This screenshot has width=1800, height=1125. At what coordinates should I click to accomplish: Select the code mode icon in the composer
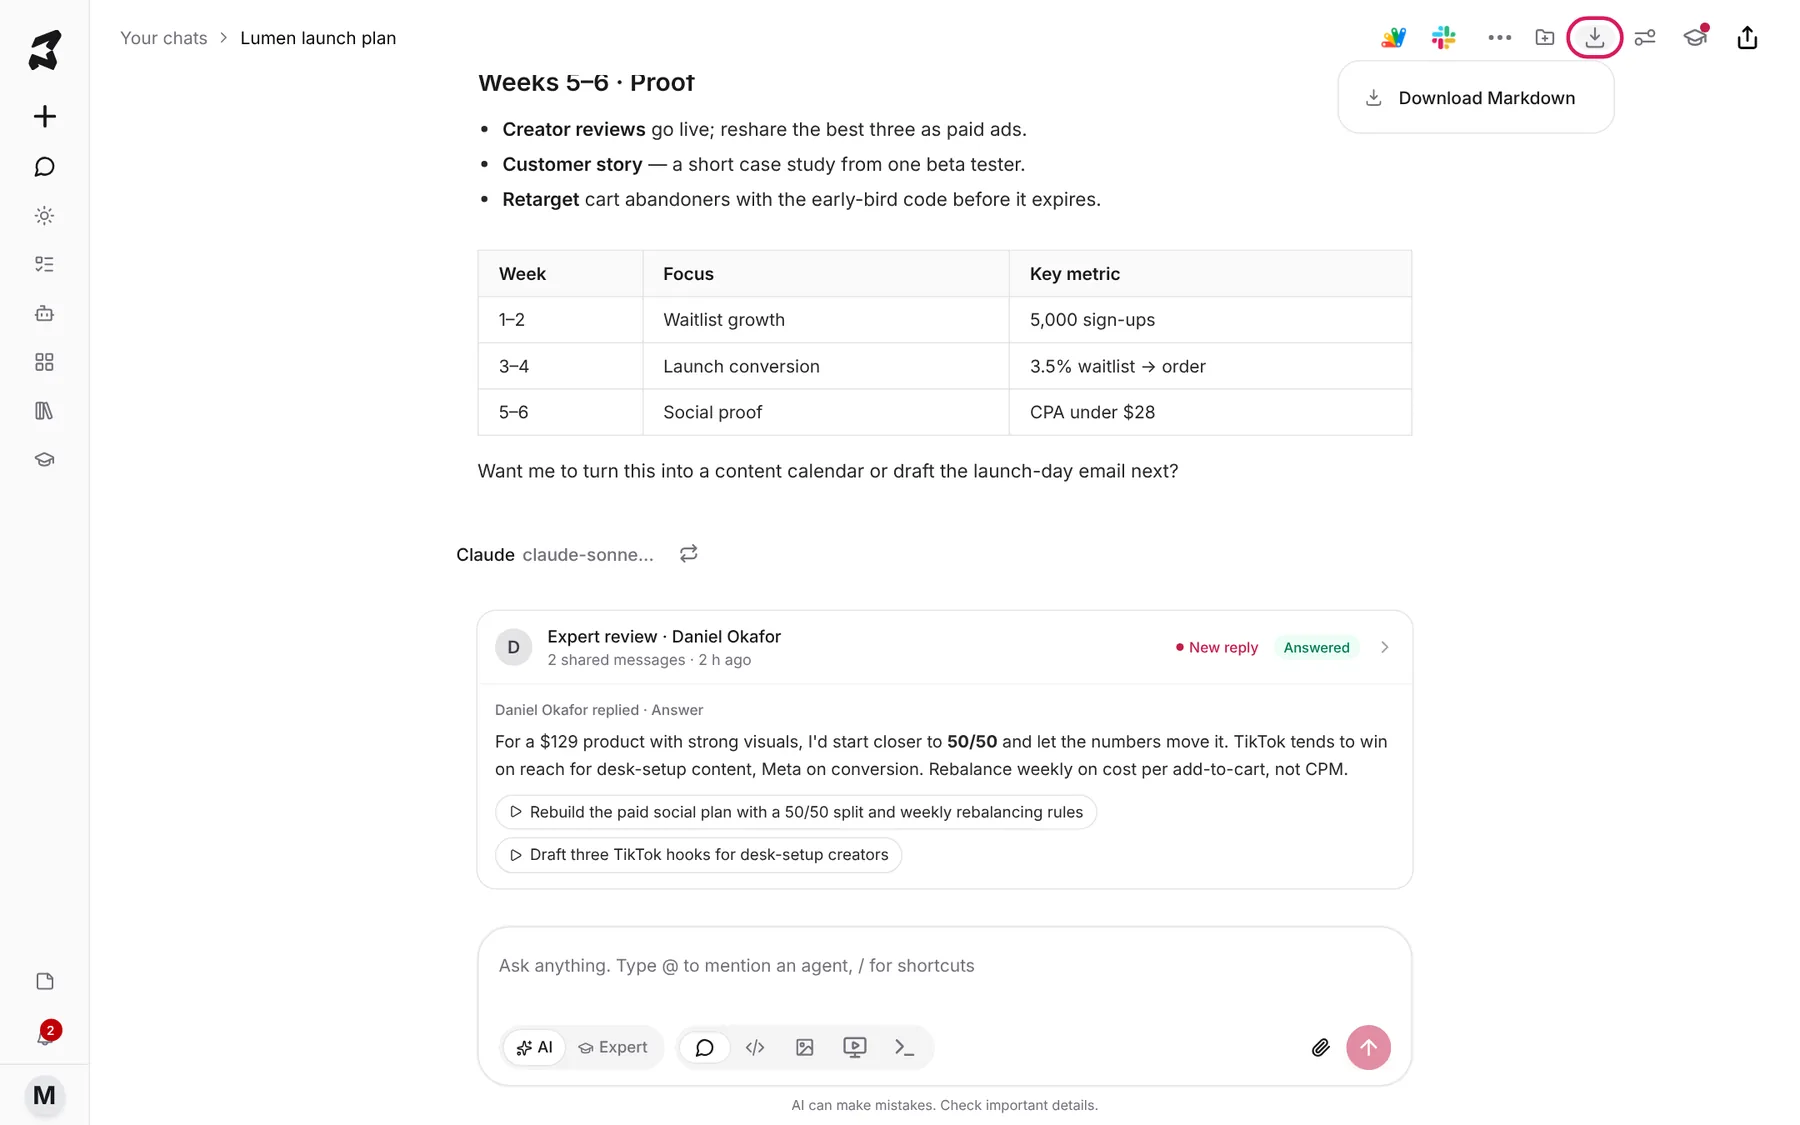pos(755,1047)
